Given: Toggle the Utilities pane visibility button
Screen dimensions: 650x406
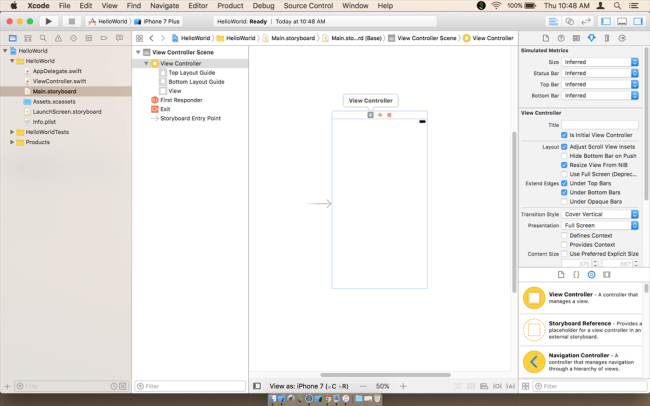Looking at the screenshot, I should 638,22.
